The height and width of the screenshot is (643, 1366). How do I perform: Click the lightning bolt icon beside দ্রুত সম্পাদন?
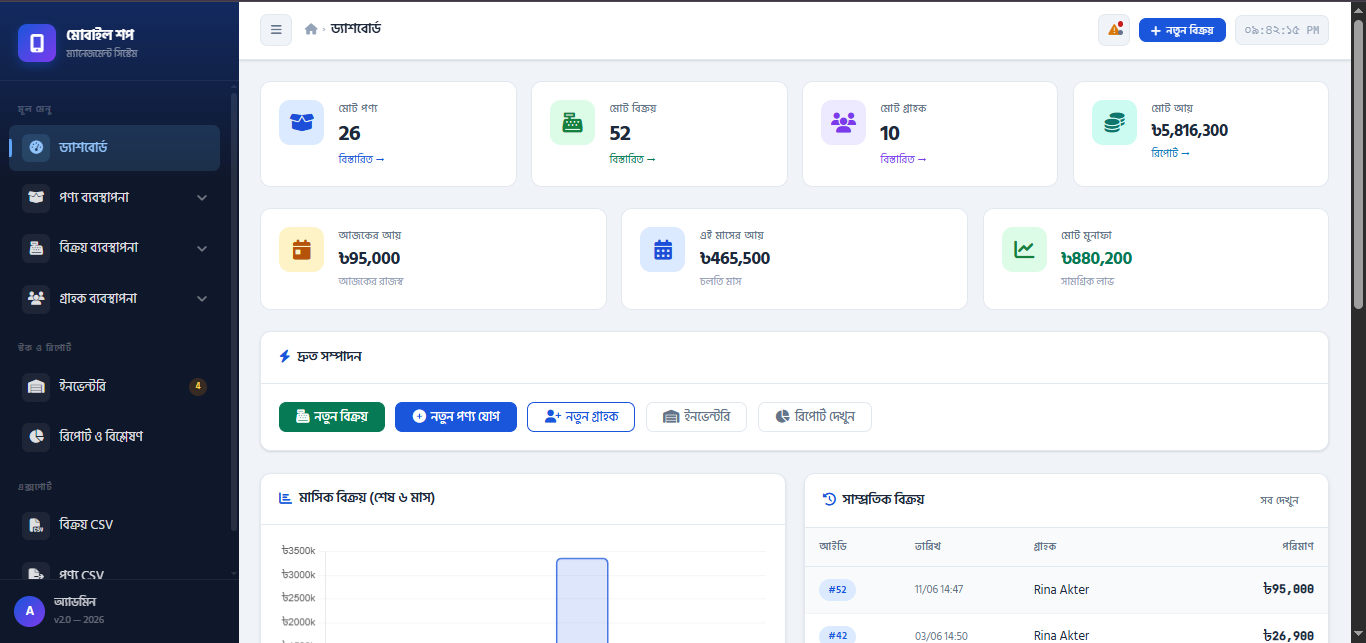285,356
